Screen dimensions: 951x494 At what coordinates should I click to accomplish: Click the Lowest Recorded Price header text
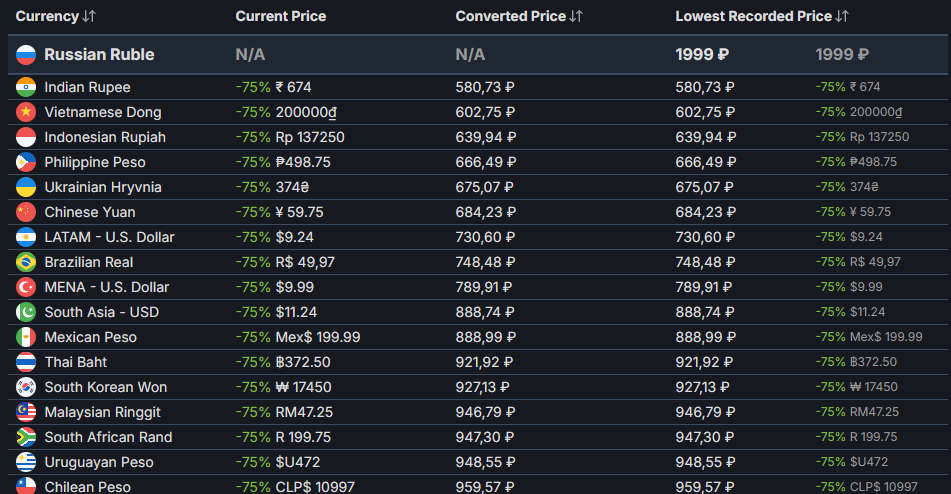click(x=754, y=16)
